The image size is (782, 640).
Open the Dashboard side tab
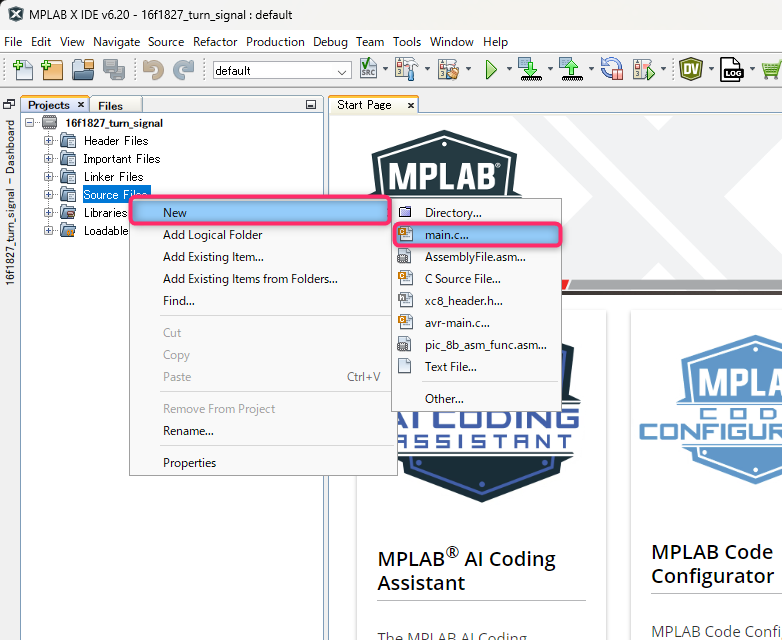coord(10,202)
